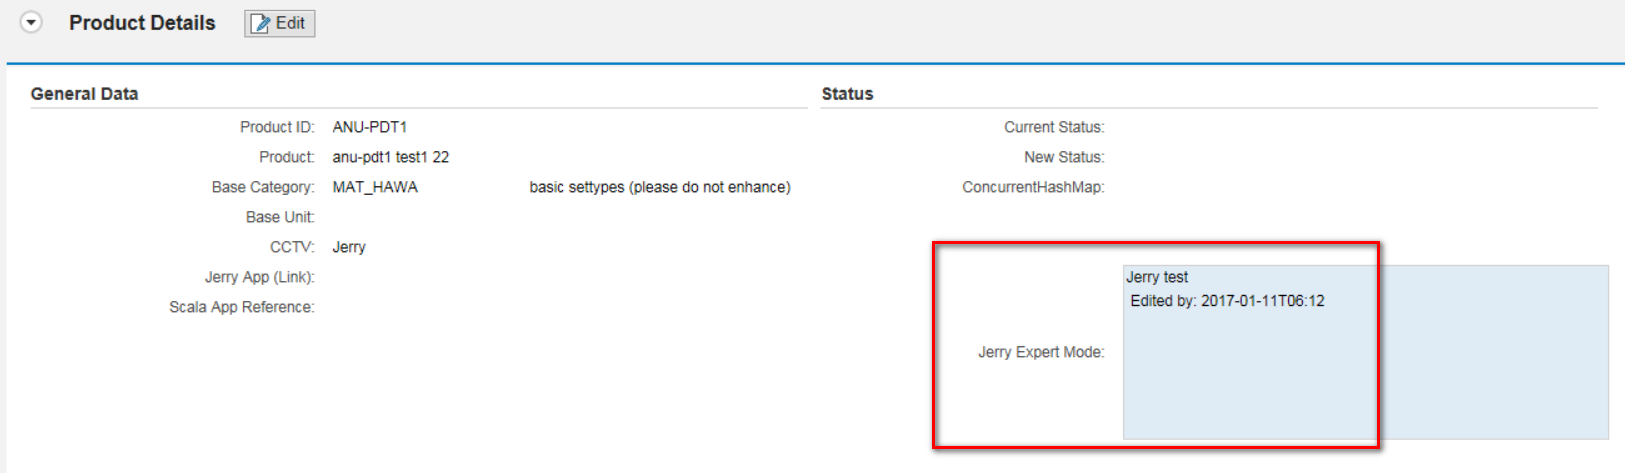Select base category MAT_HAWA
The height and width of the screenshot is (473, 1625).
pyautogui.click(x=375, y=187)
